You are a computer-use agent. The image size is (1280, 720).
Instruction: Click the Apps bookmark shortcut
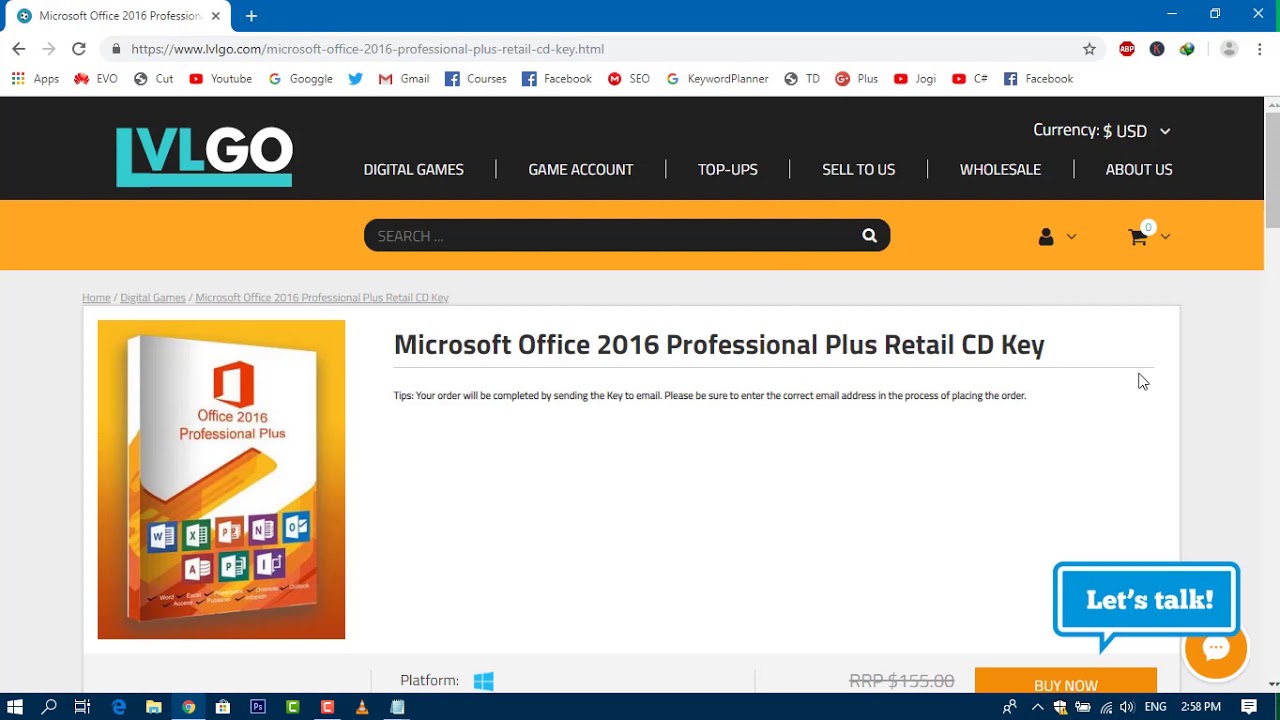click(35, 79)
